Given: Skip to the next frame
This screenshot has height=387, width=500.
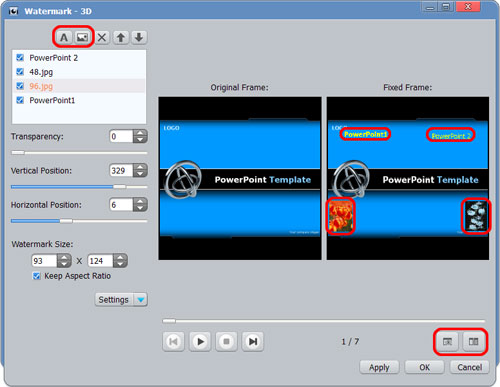Looking at the screenshot, I should pyautogui.click(x=253, y=341).
